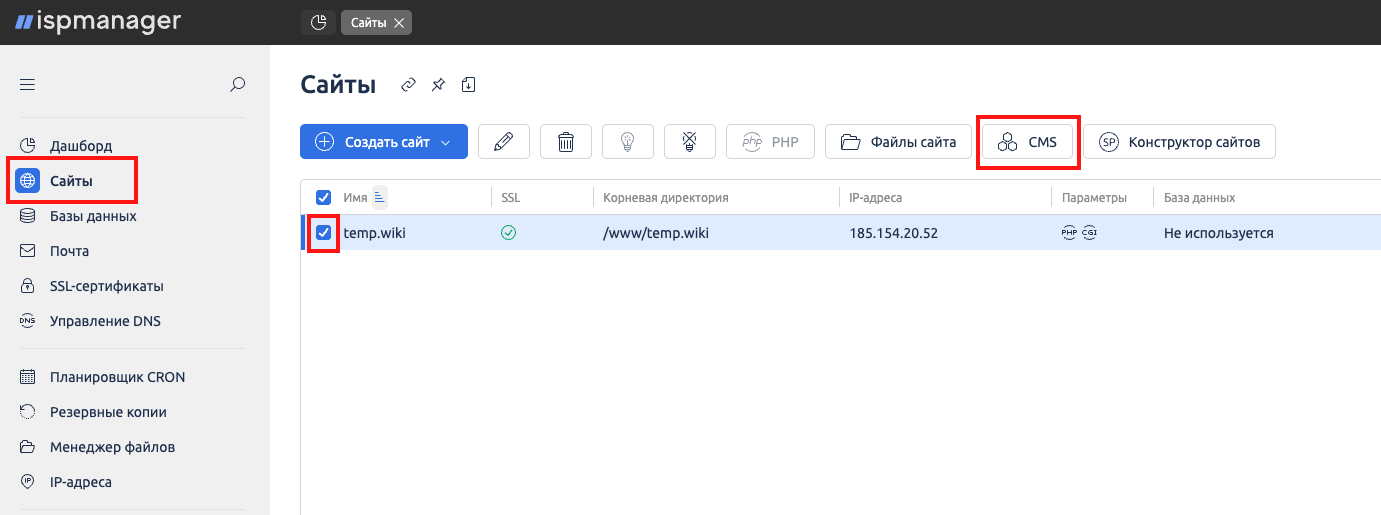Viewport: 1381px width, 515px height.
Task: Open IP-адреса in the sidebar
Action: [x=66, y=482]
